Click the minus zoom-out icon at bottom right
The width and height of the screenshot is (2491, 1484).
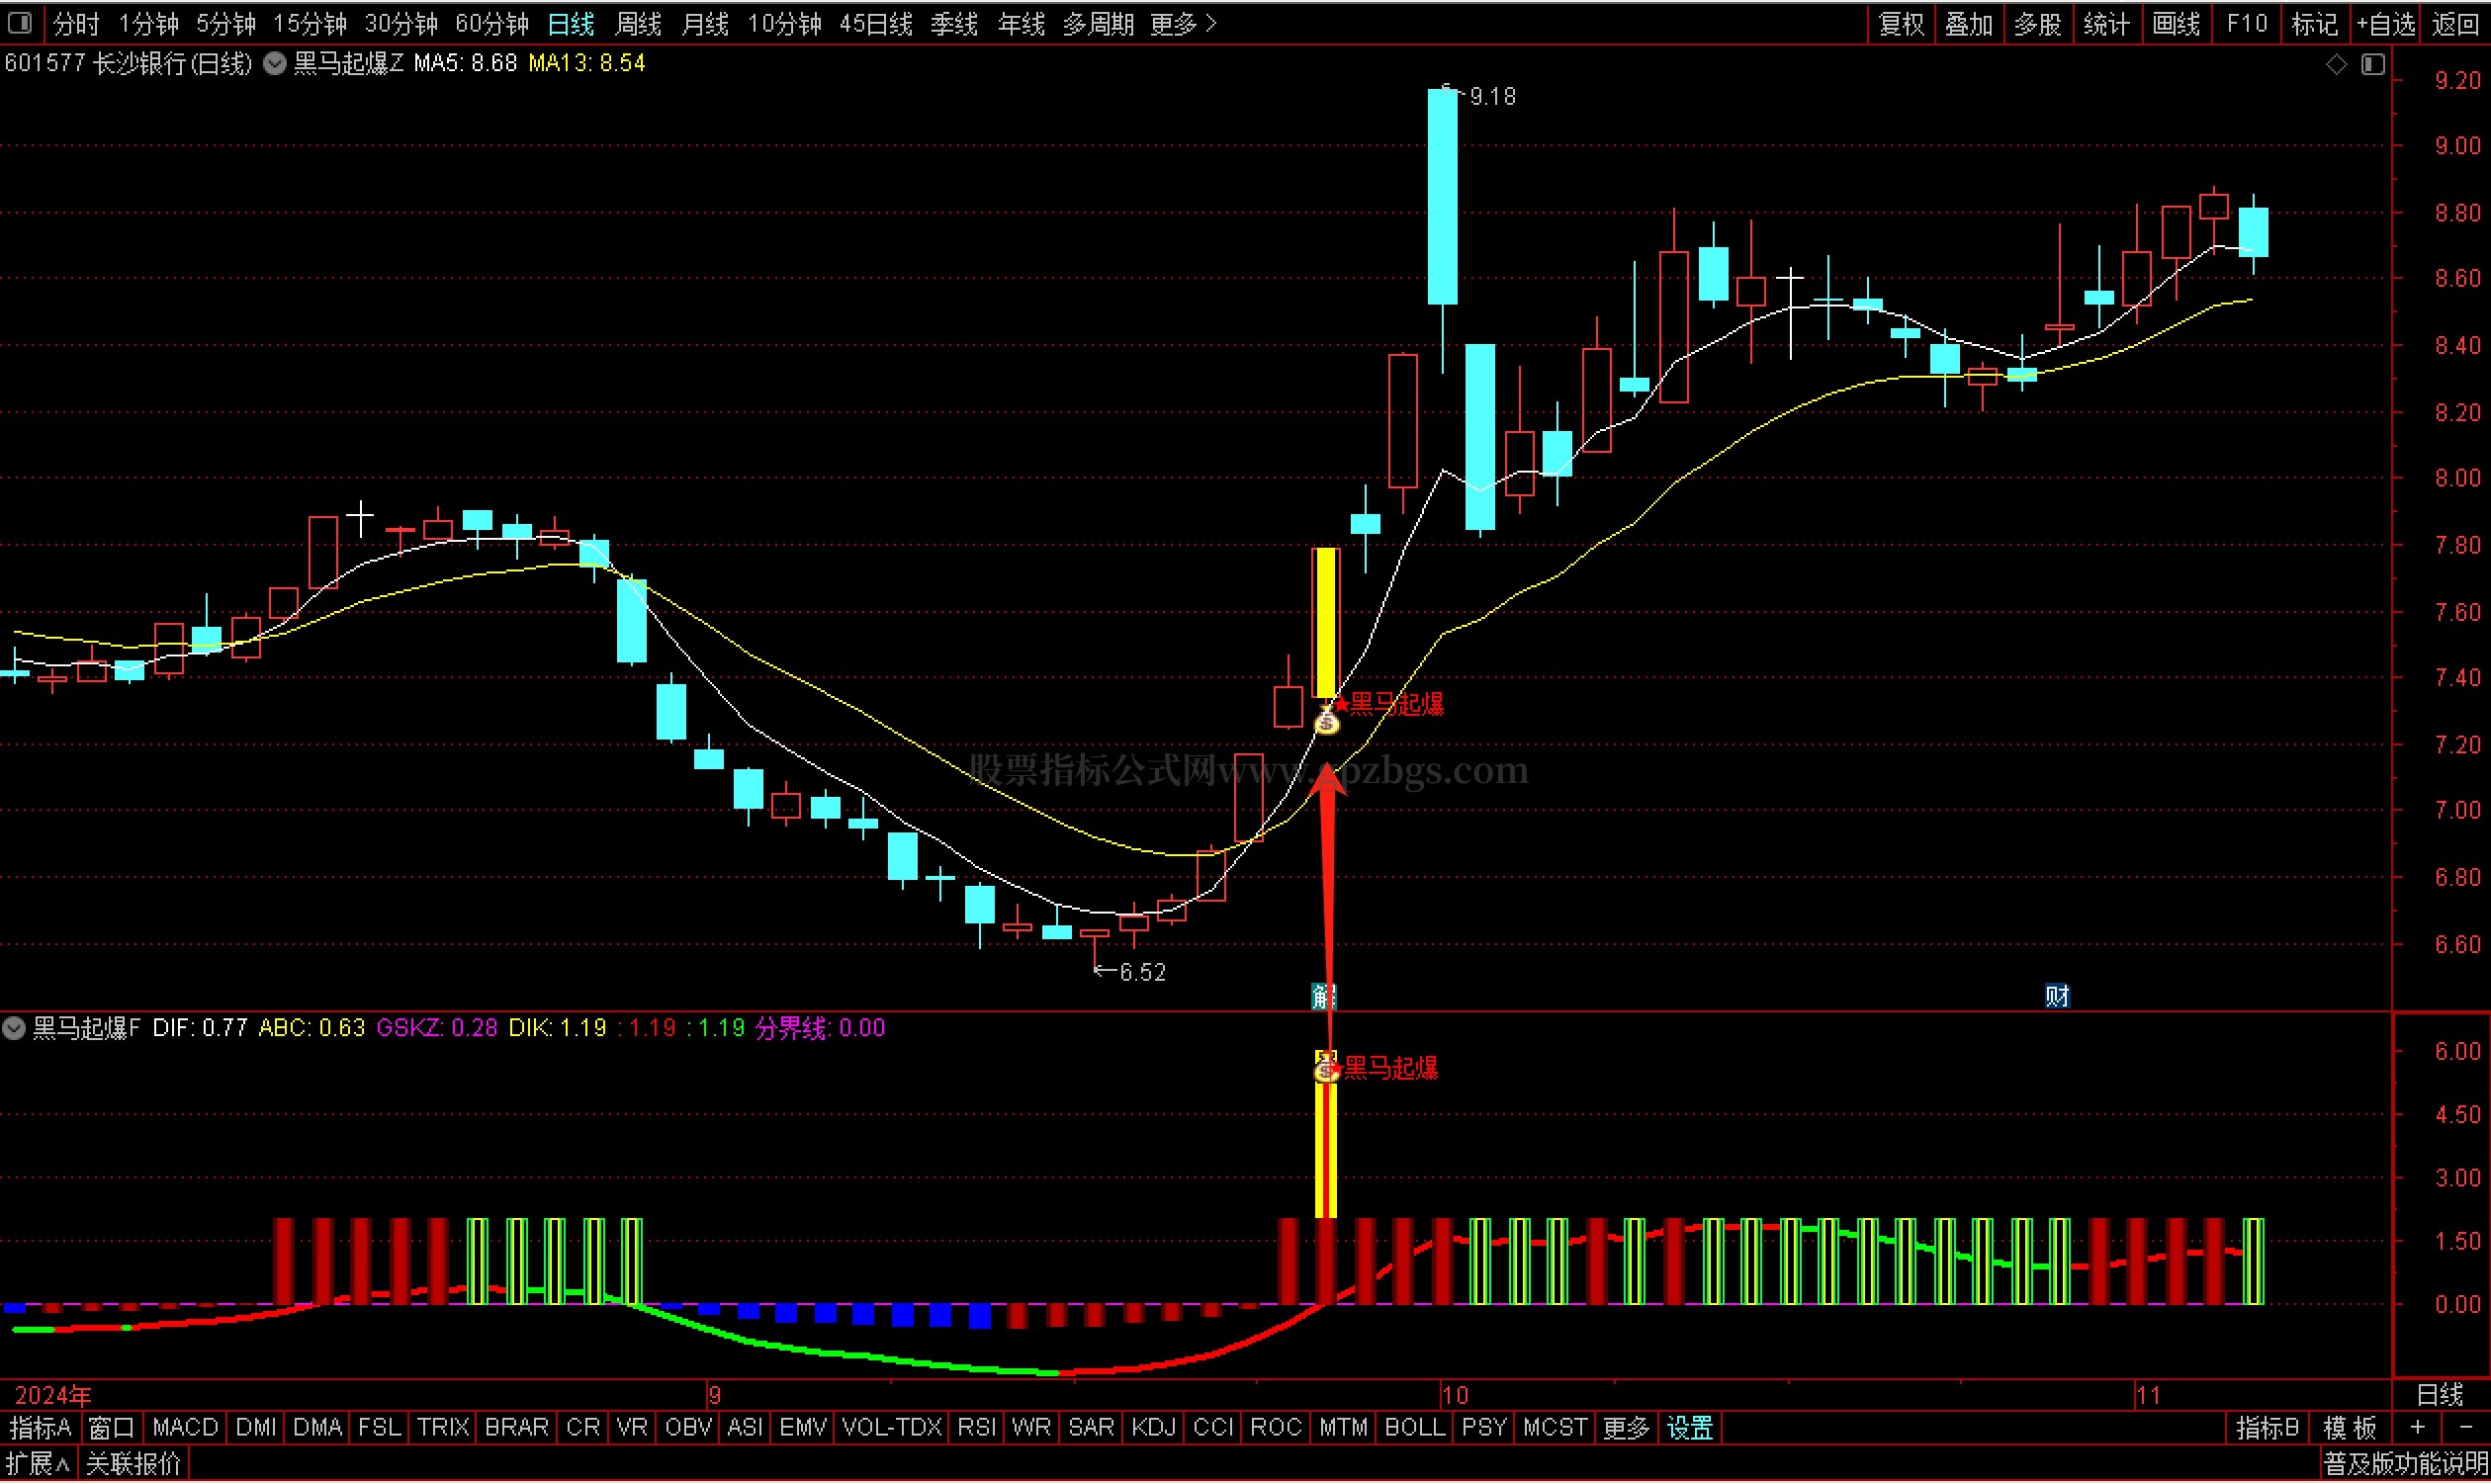click(x=2465, y=1428)
